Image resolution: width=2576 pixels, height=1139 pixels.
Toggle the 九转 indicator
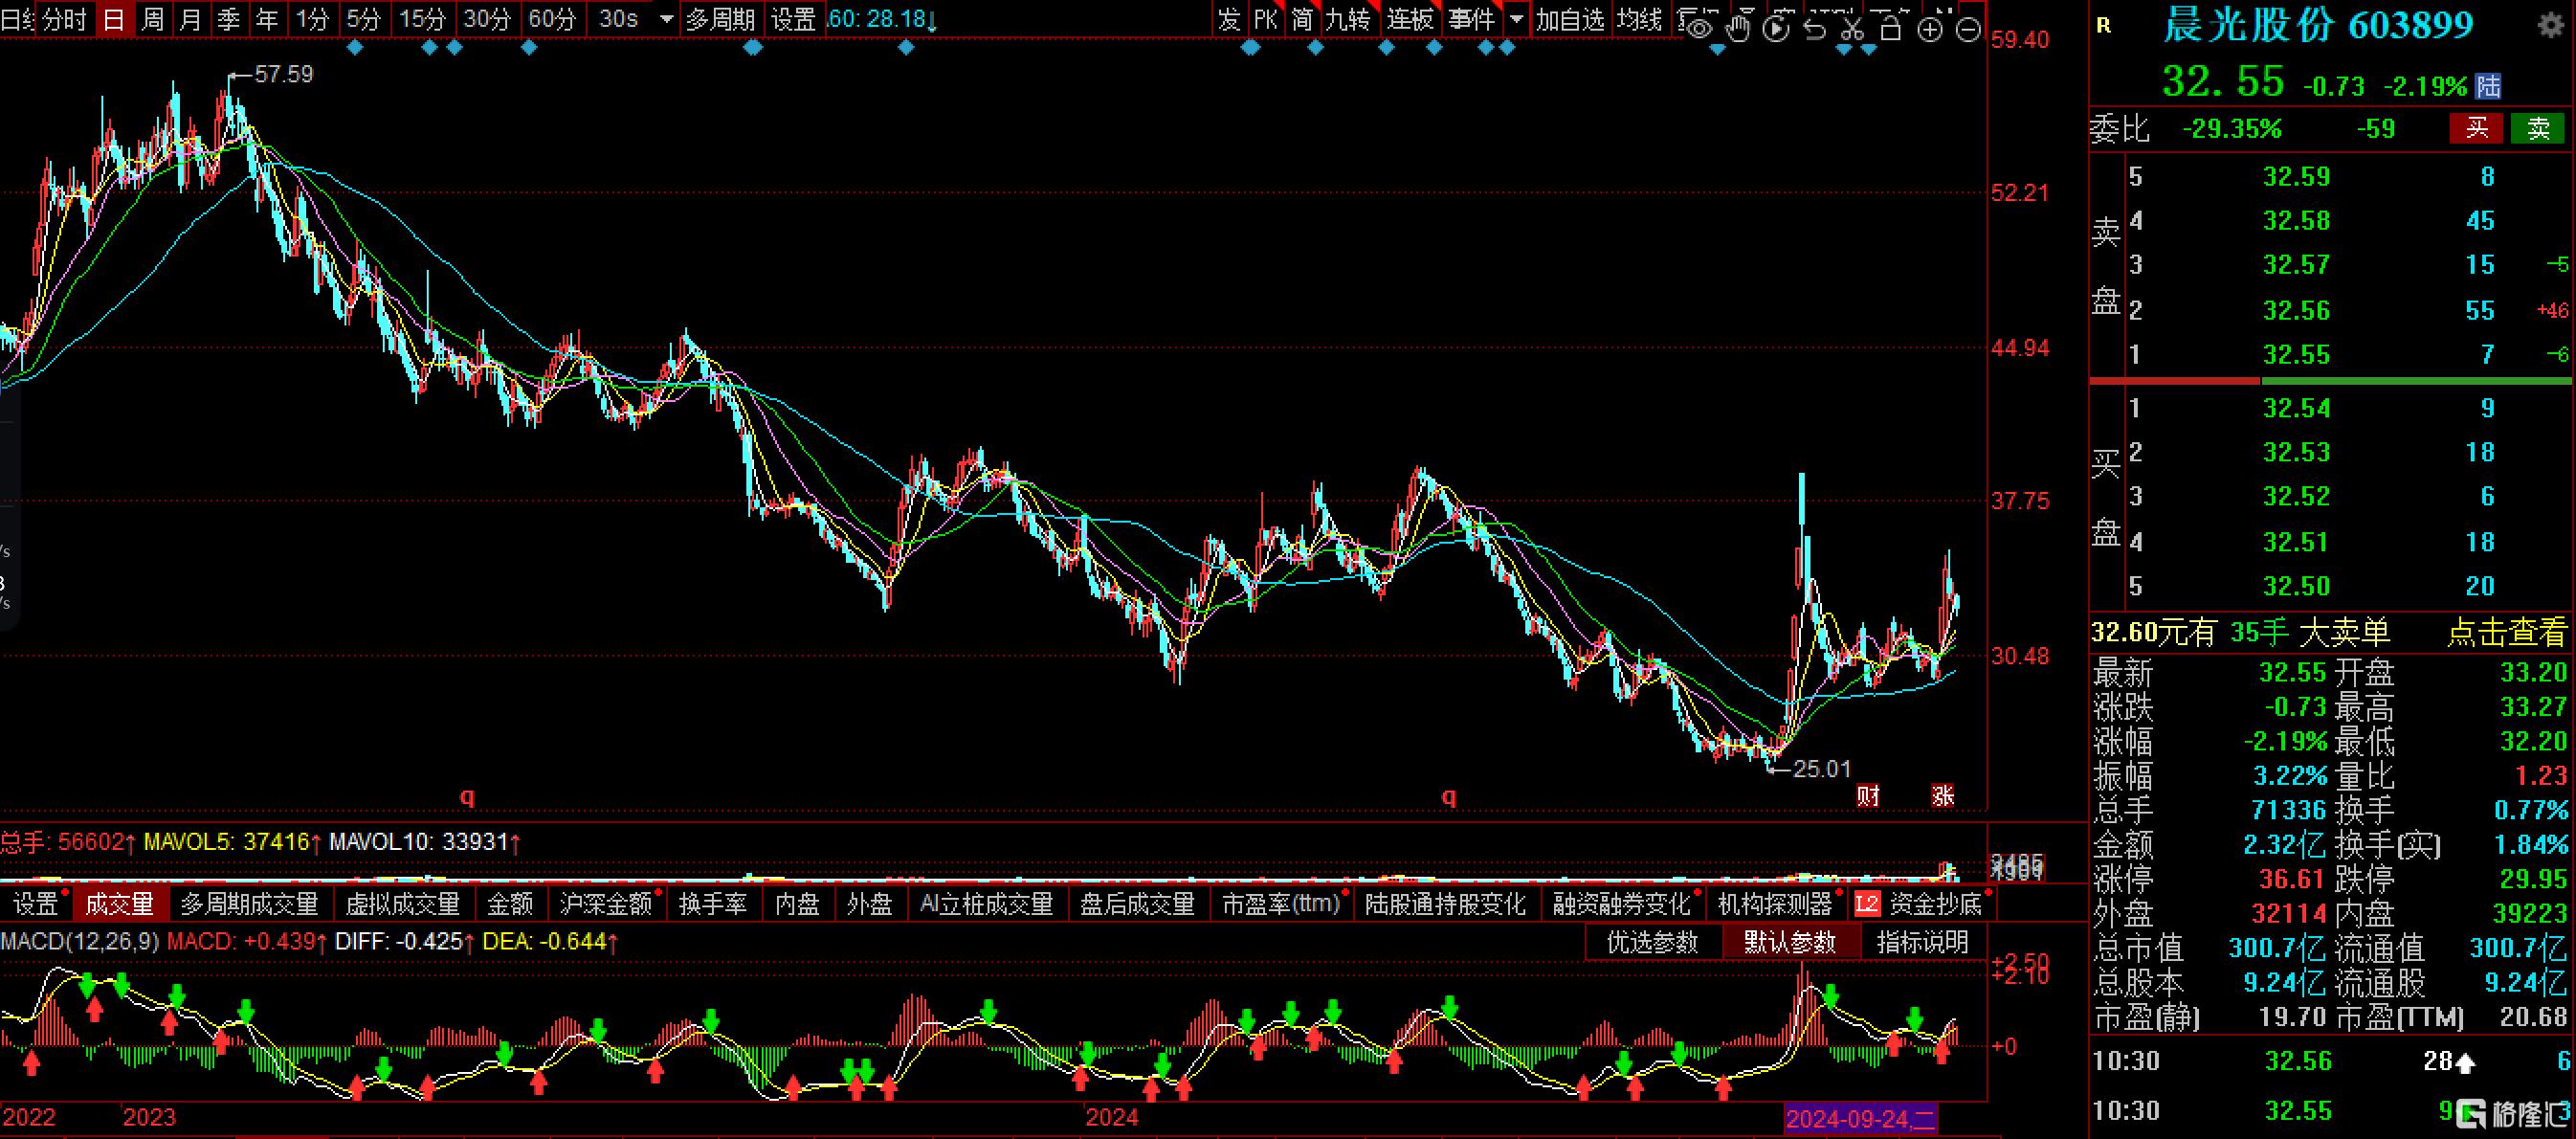tap(1348, 19)
